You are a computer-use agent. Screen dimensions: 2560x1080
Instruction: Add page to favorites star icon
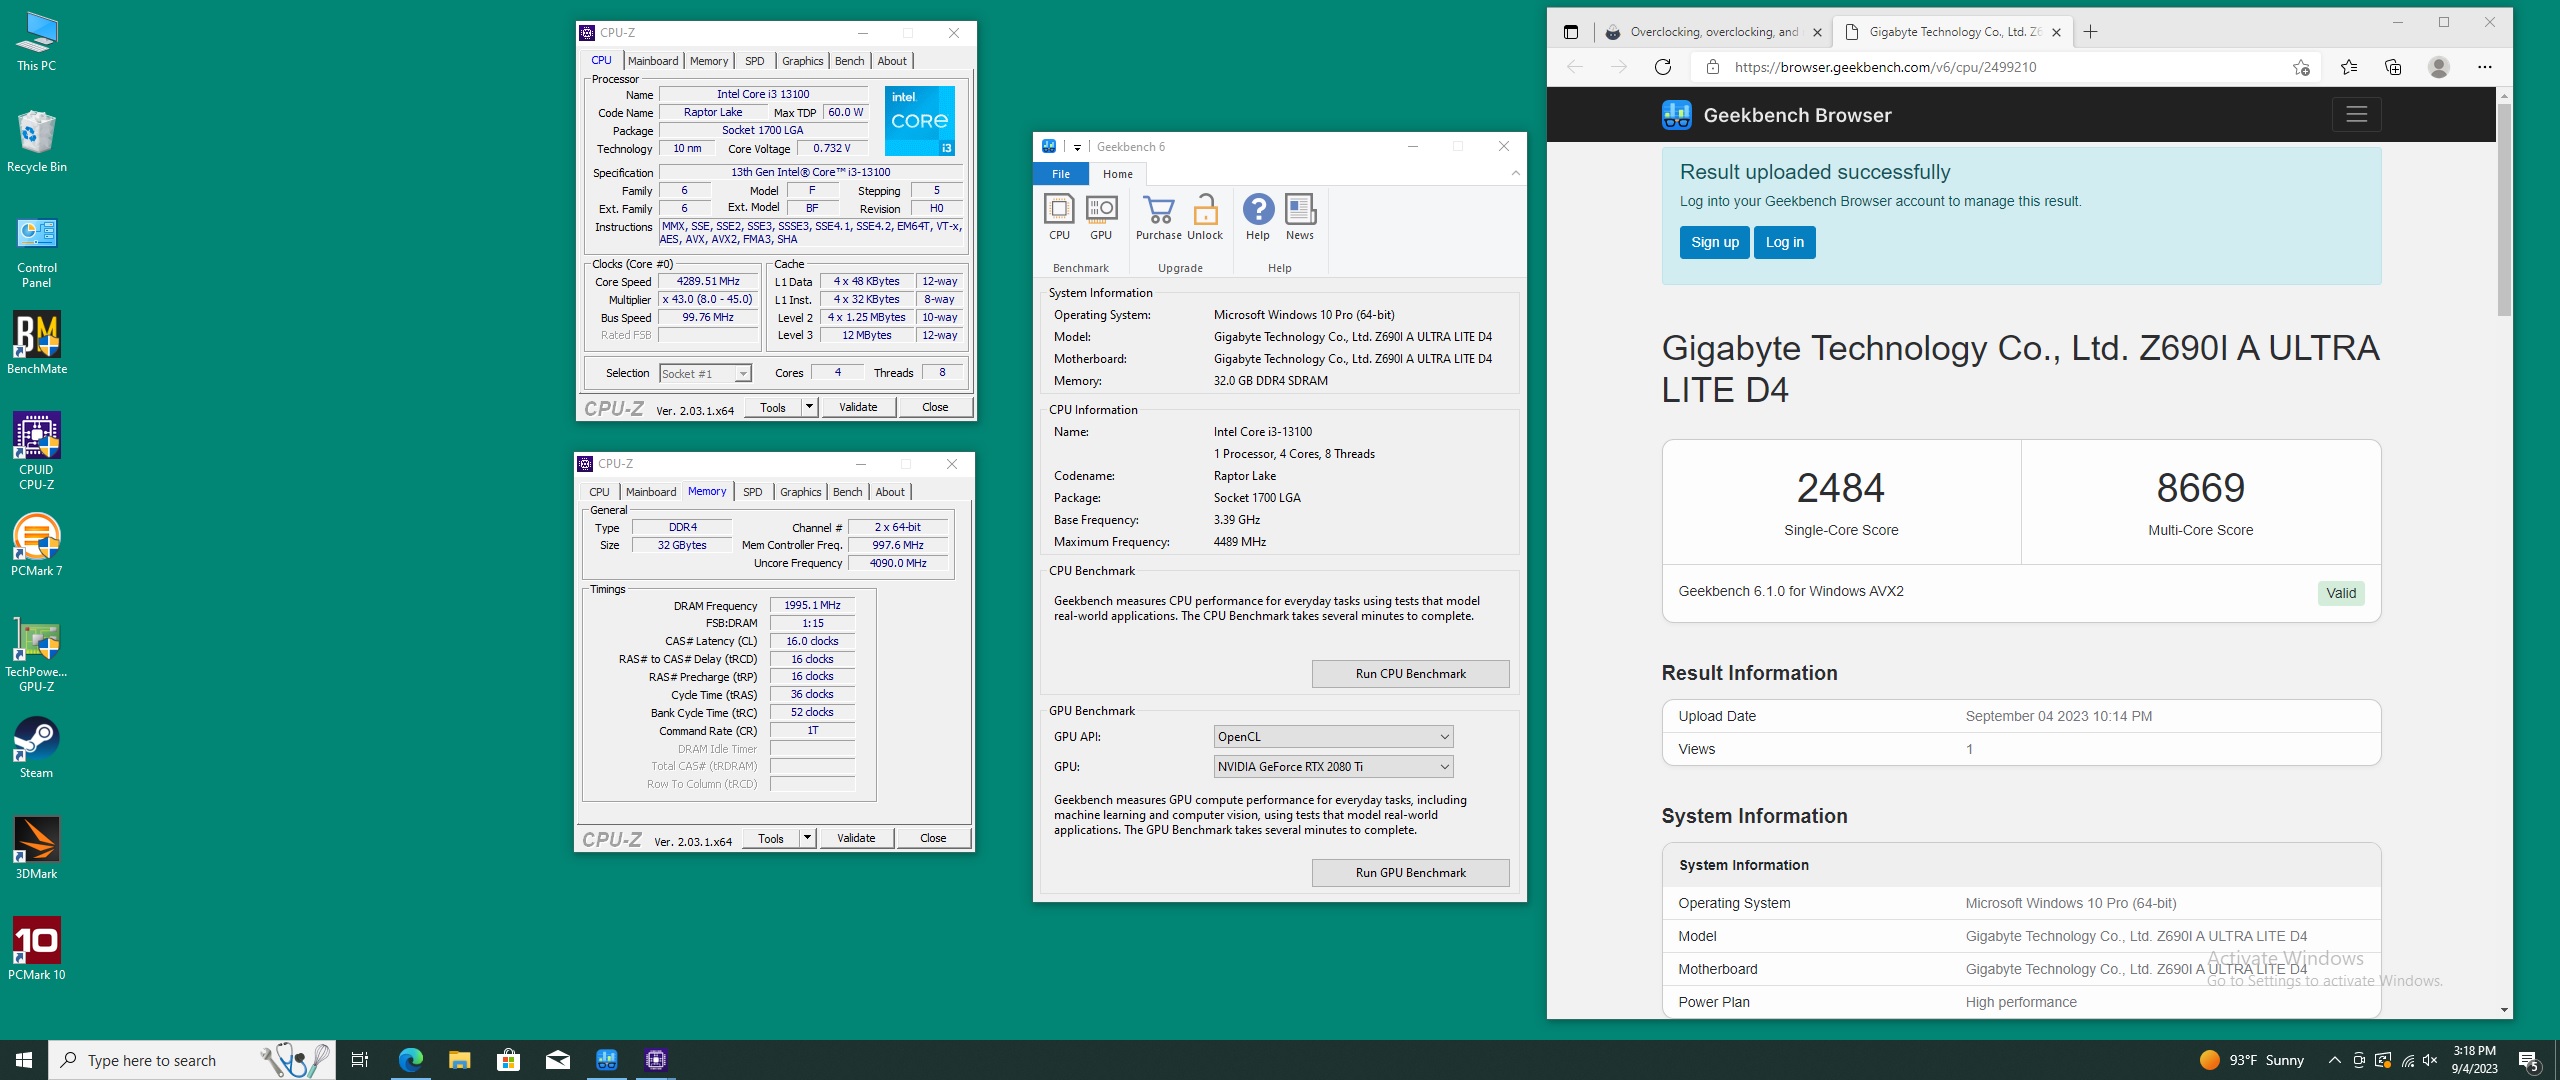tap(2301, 67)
